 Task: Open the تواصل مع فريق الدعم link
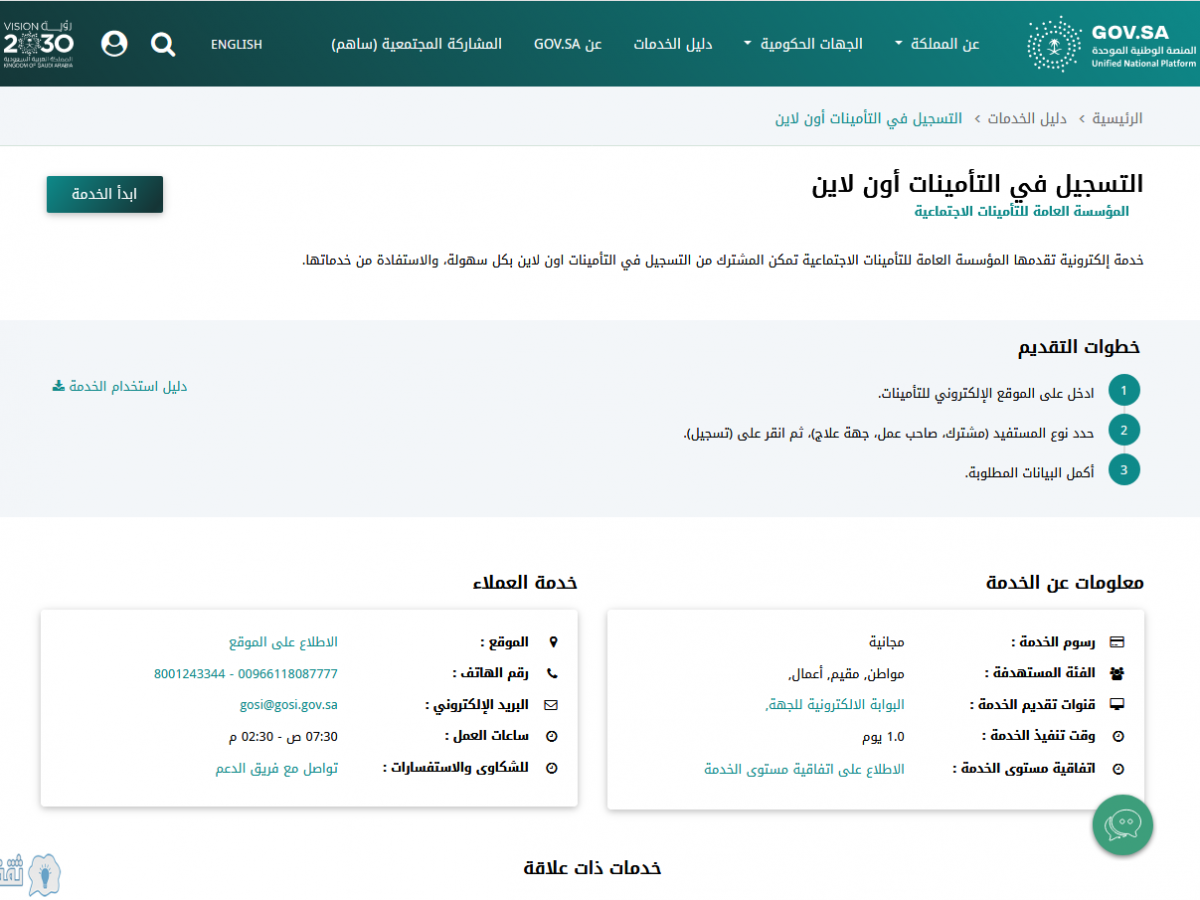click(277, 769)
